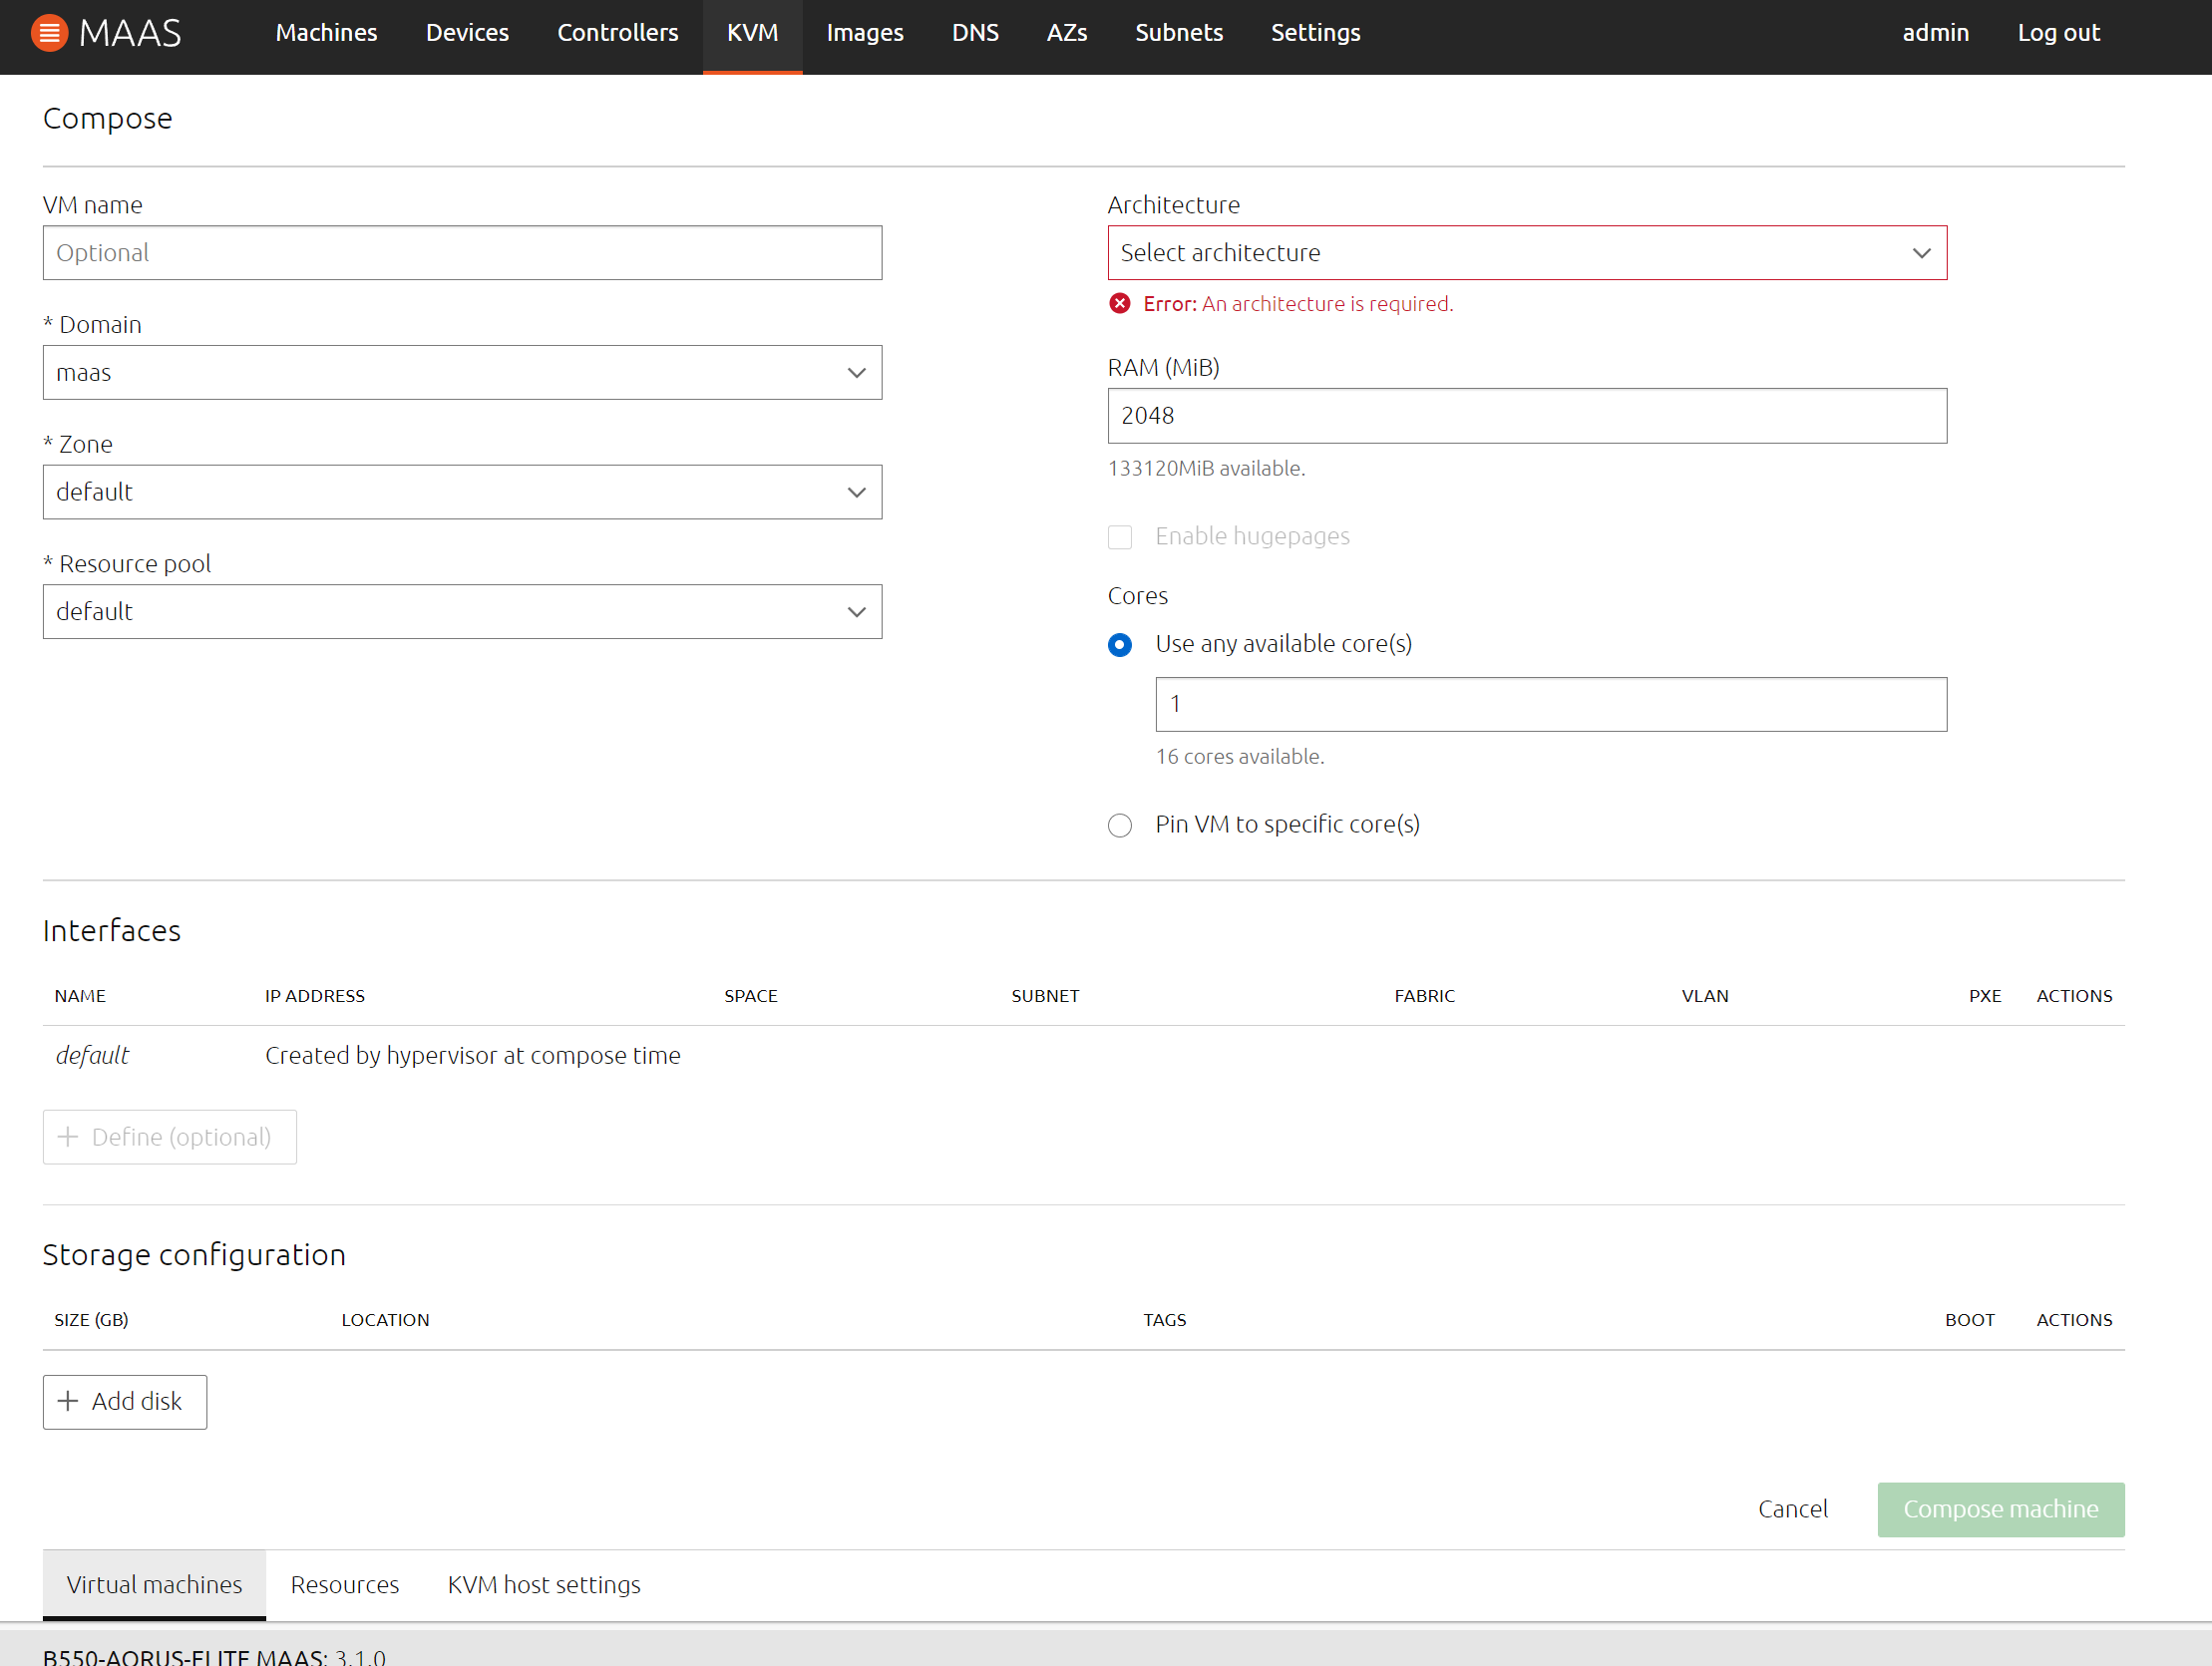Screen dimensions: 2212x1666
Task: Open the Images menu item
Action: click(864, 33)
